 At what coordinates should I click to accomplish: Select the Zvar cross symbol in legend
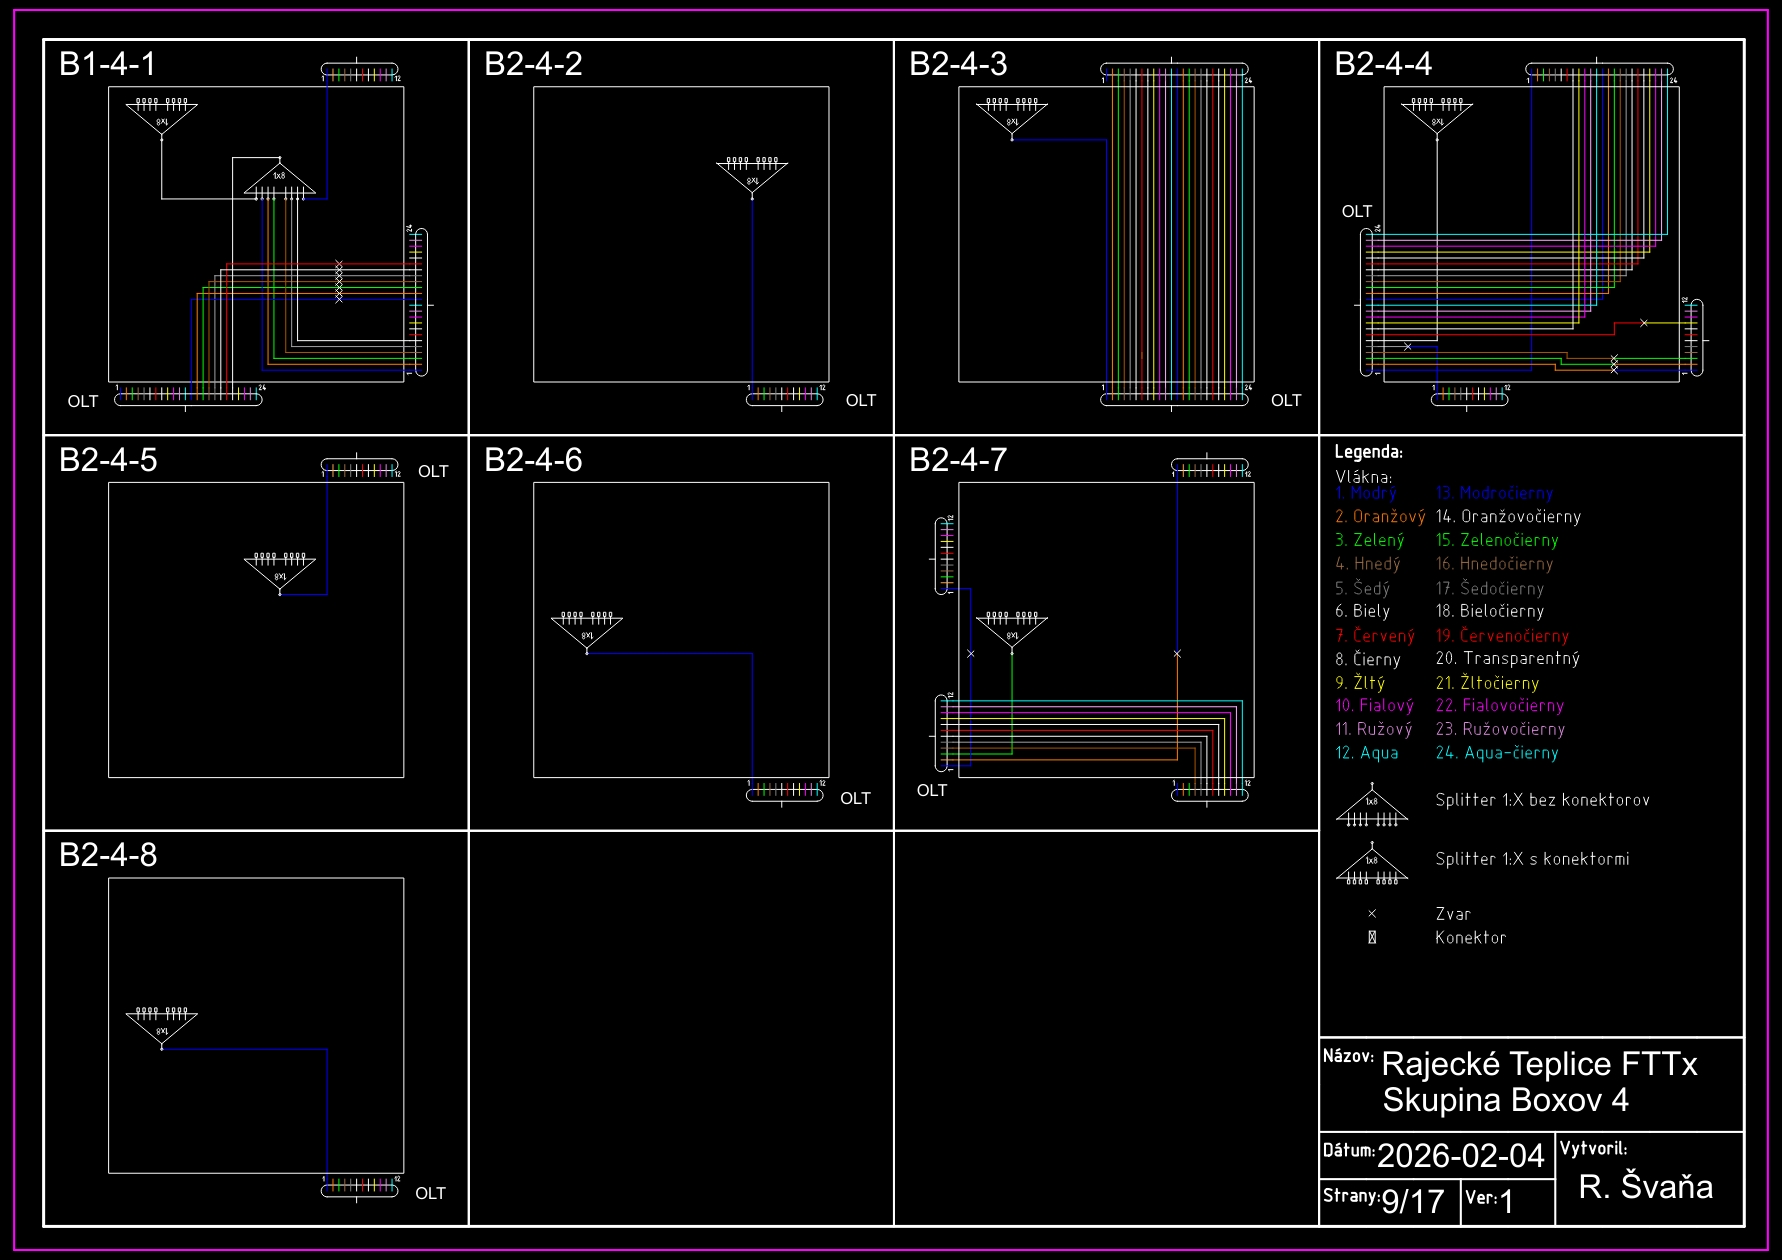click(1372, 914)
